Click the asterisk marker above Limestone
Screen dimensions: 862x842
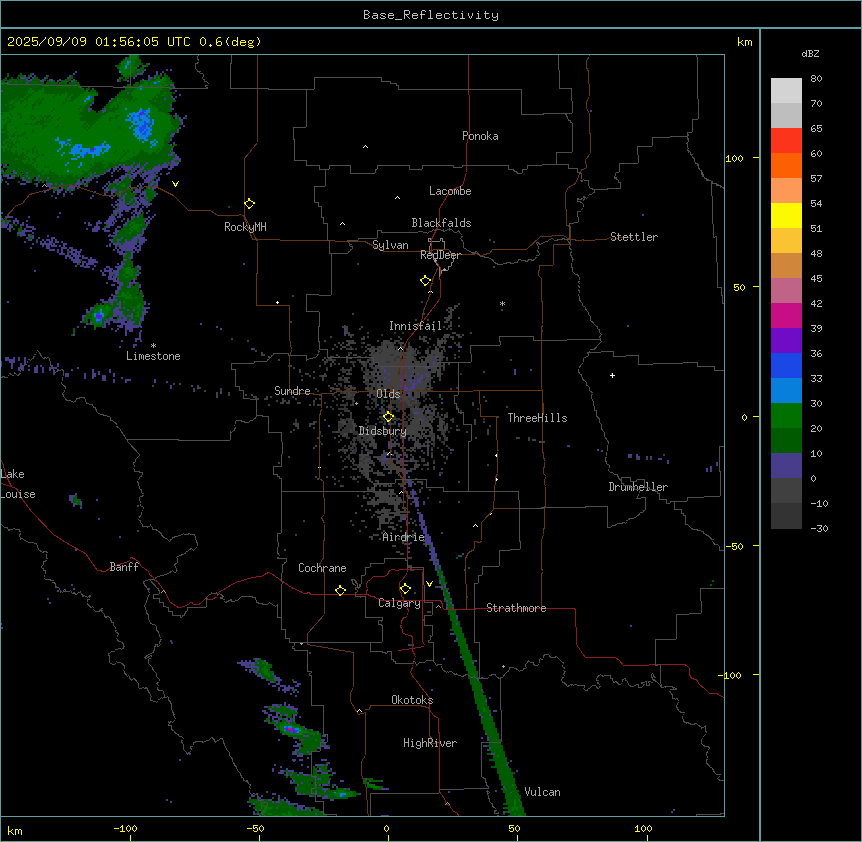(x=153, y=346)
